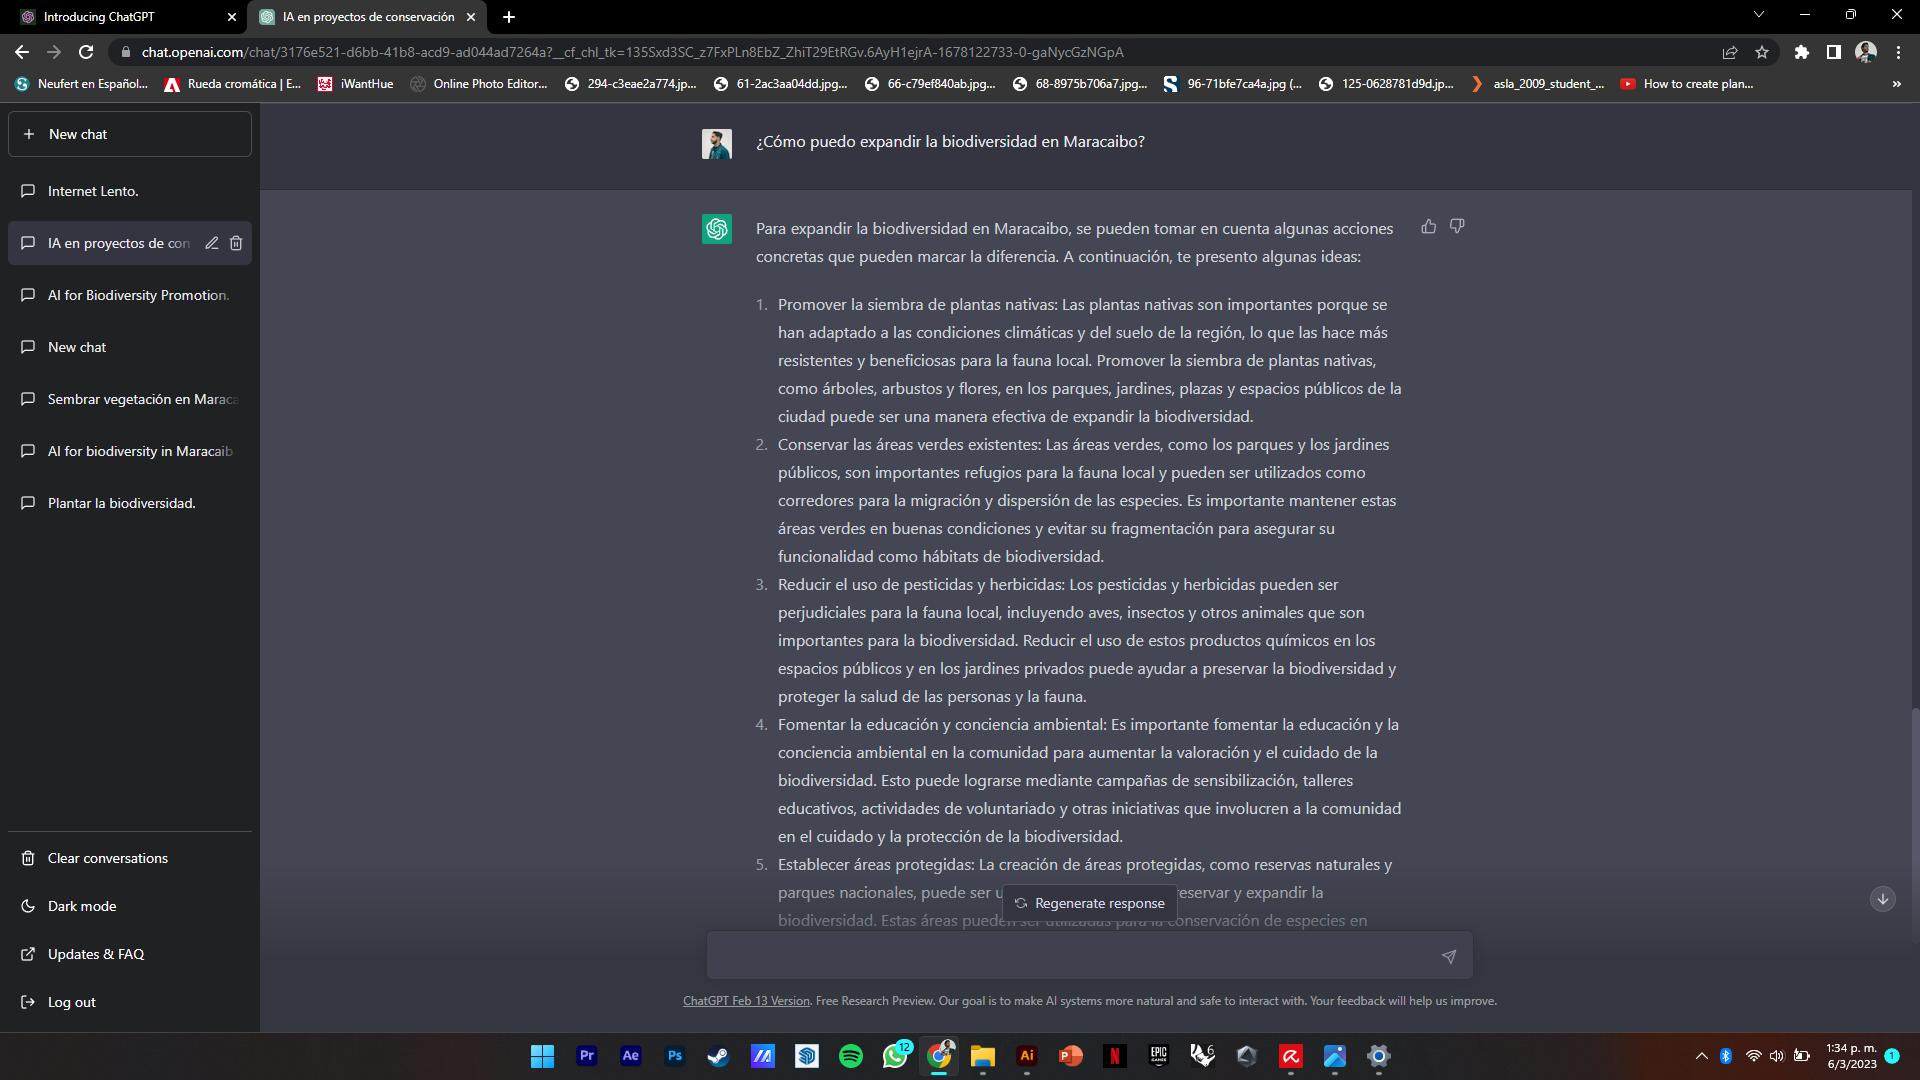Open the Rueda cromática bookmark
This screenshot has width=1920, height=1080.
click(232, 84)
